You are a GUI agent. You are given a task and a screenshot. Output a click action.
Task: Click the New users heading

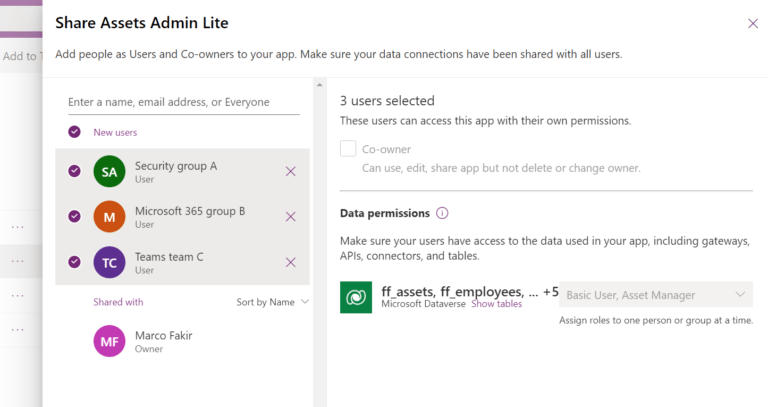tap(115, 132)
